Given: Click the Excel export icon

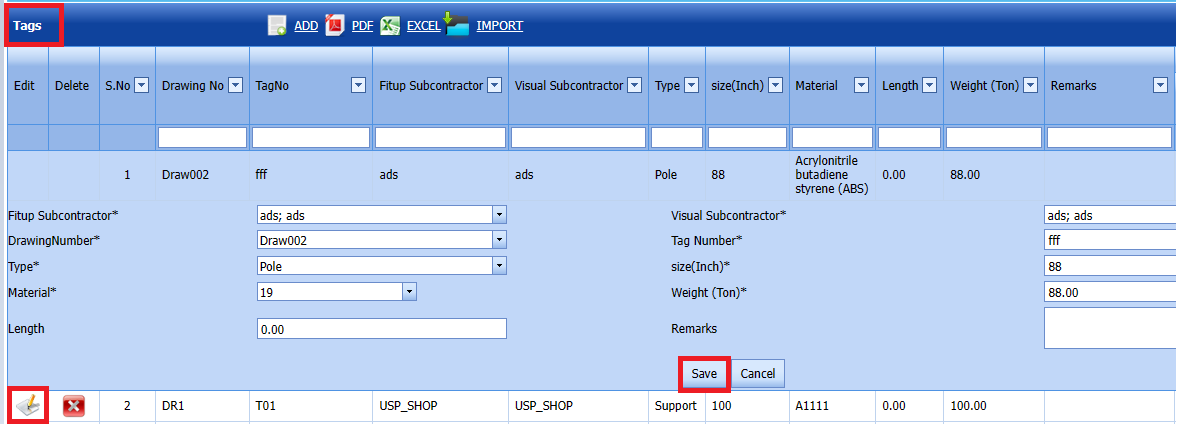Looking at the screenshot, I should click(x=390, y=26).
